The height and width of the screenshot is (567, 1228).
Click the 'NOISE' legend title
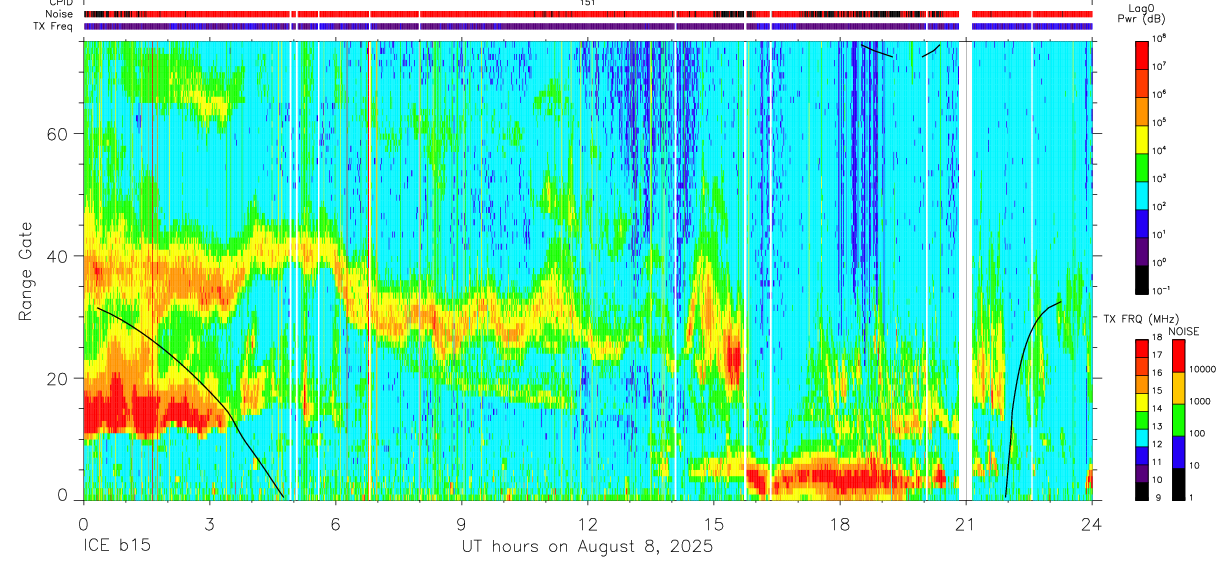coord(1184,330)
